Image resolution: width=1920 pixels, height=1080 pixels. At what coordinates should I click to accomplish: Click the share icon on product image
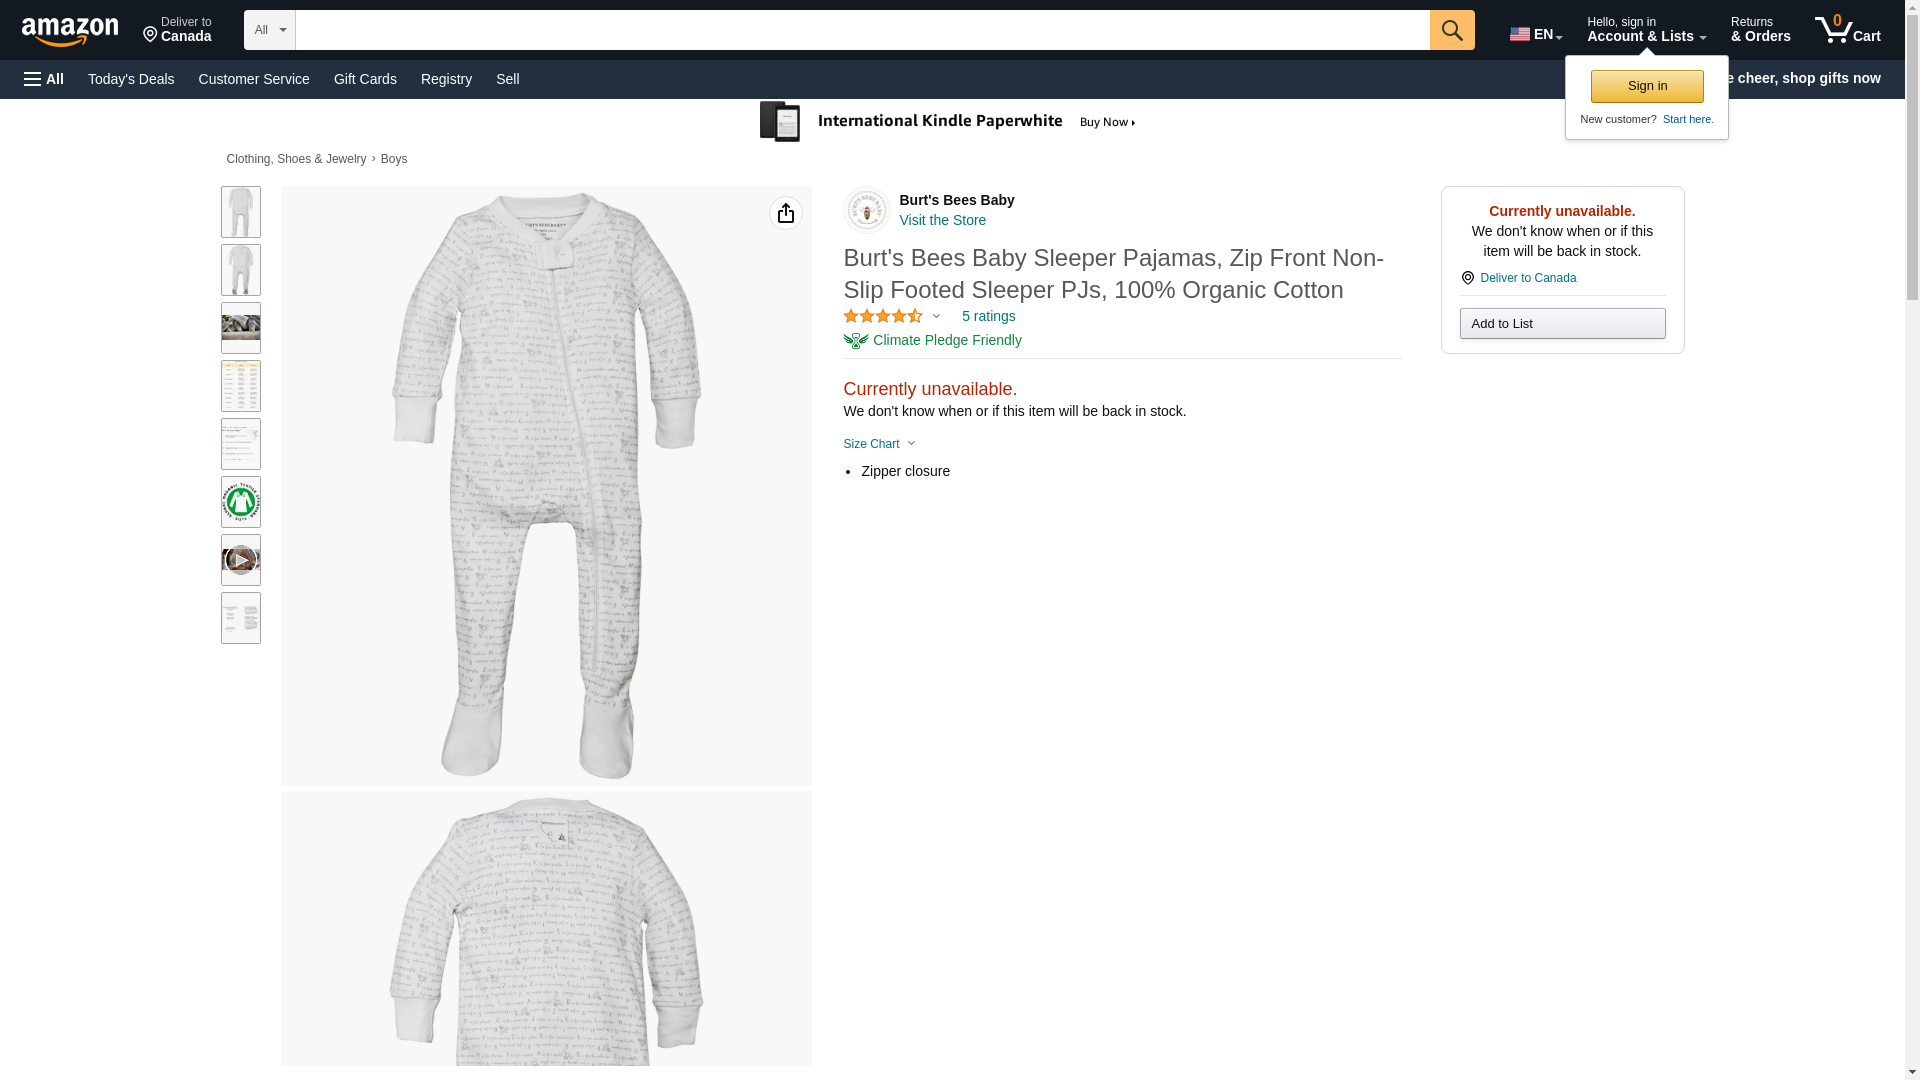pos(786,213)
